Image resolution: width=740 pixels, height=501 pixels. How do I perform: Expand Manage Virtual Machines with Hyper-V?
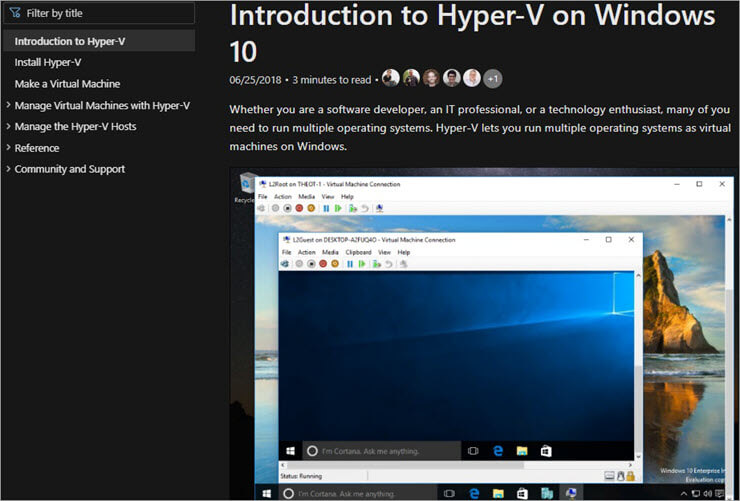pos(102,105)
